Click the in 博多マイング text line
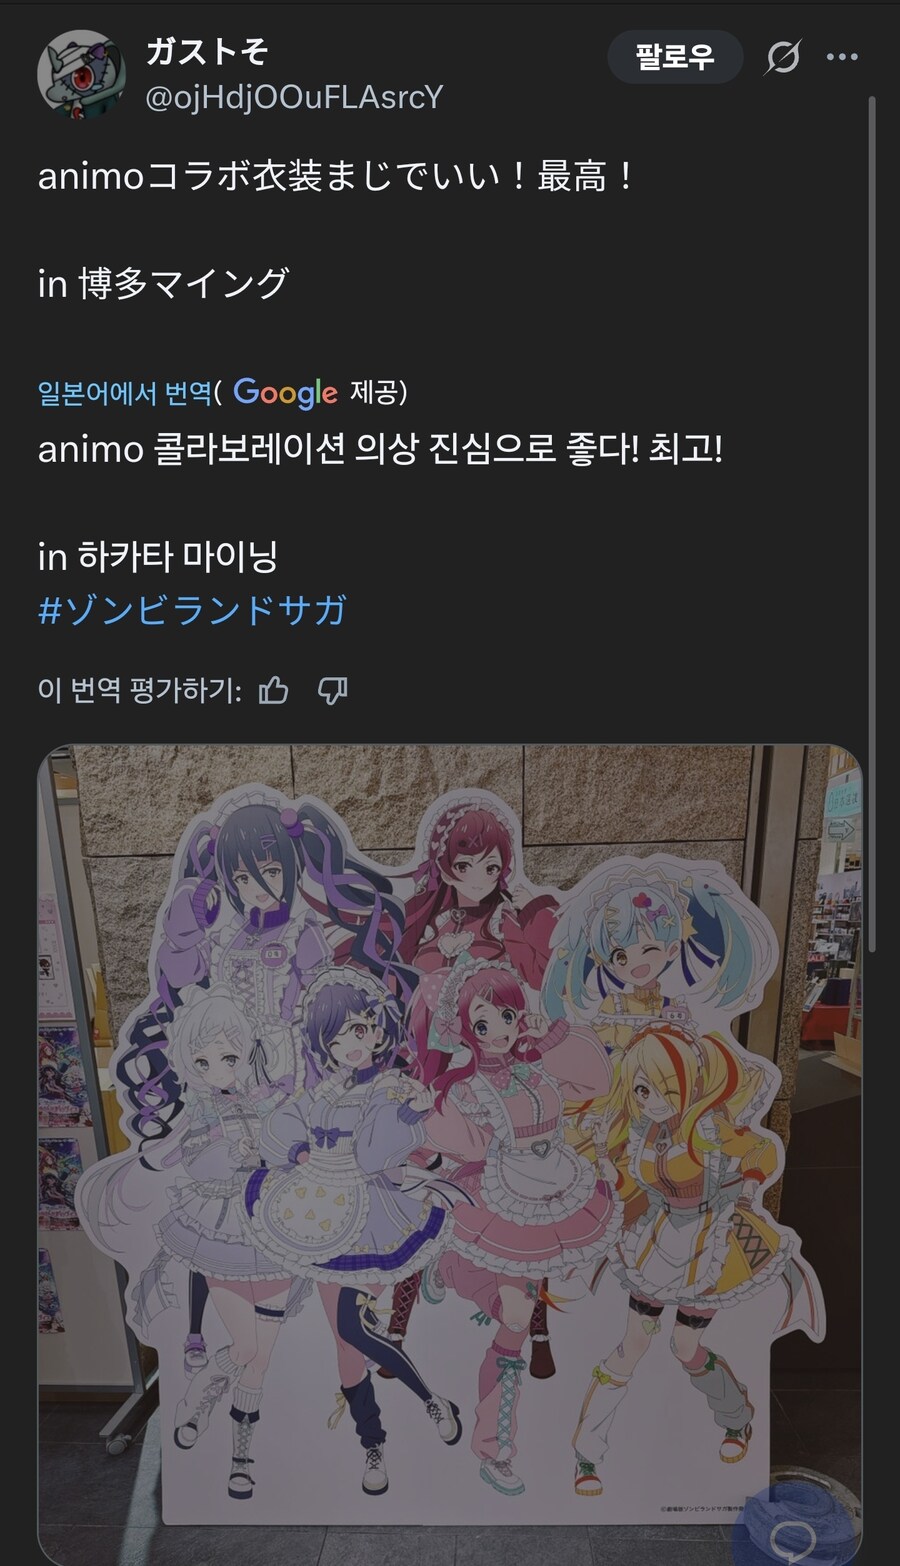900x1566 pixels. tap(163, 284)
